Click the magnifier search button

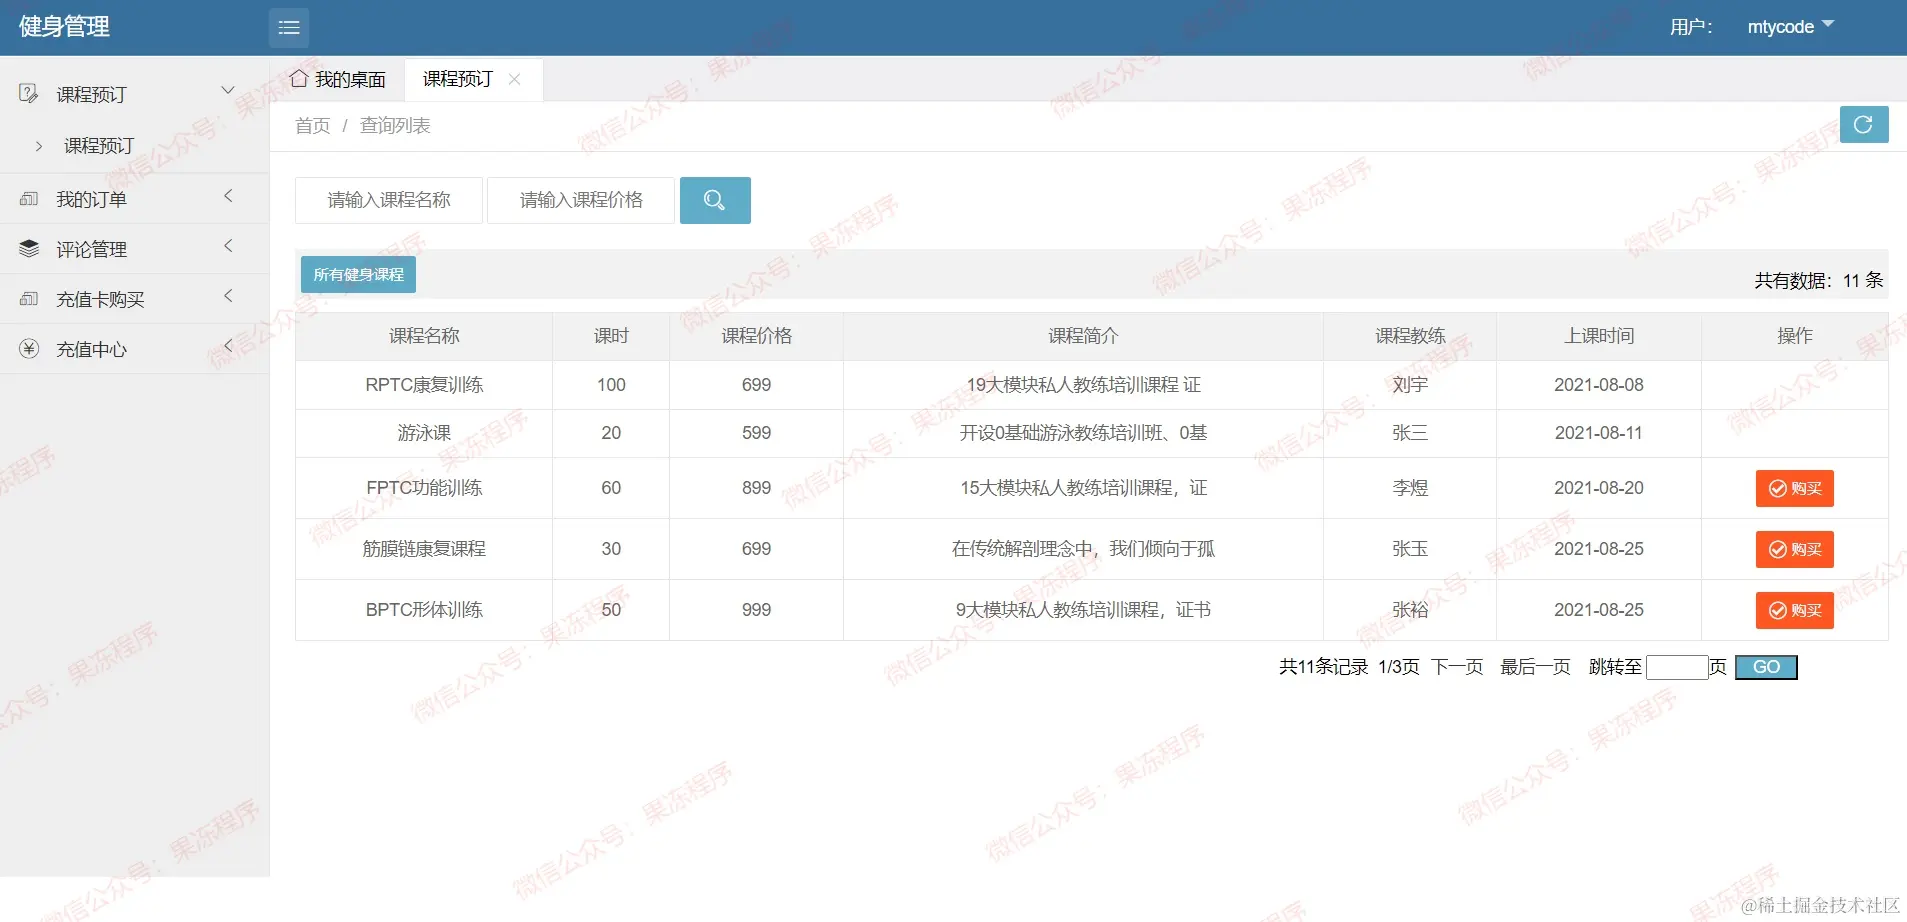(x=714, y=200)
